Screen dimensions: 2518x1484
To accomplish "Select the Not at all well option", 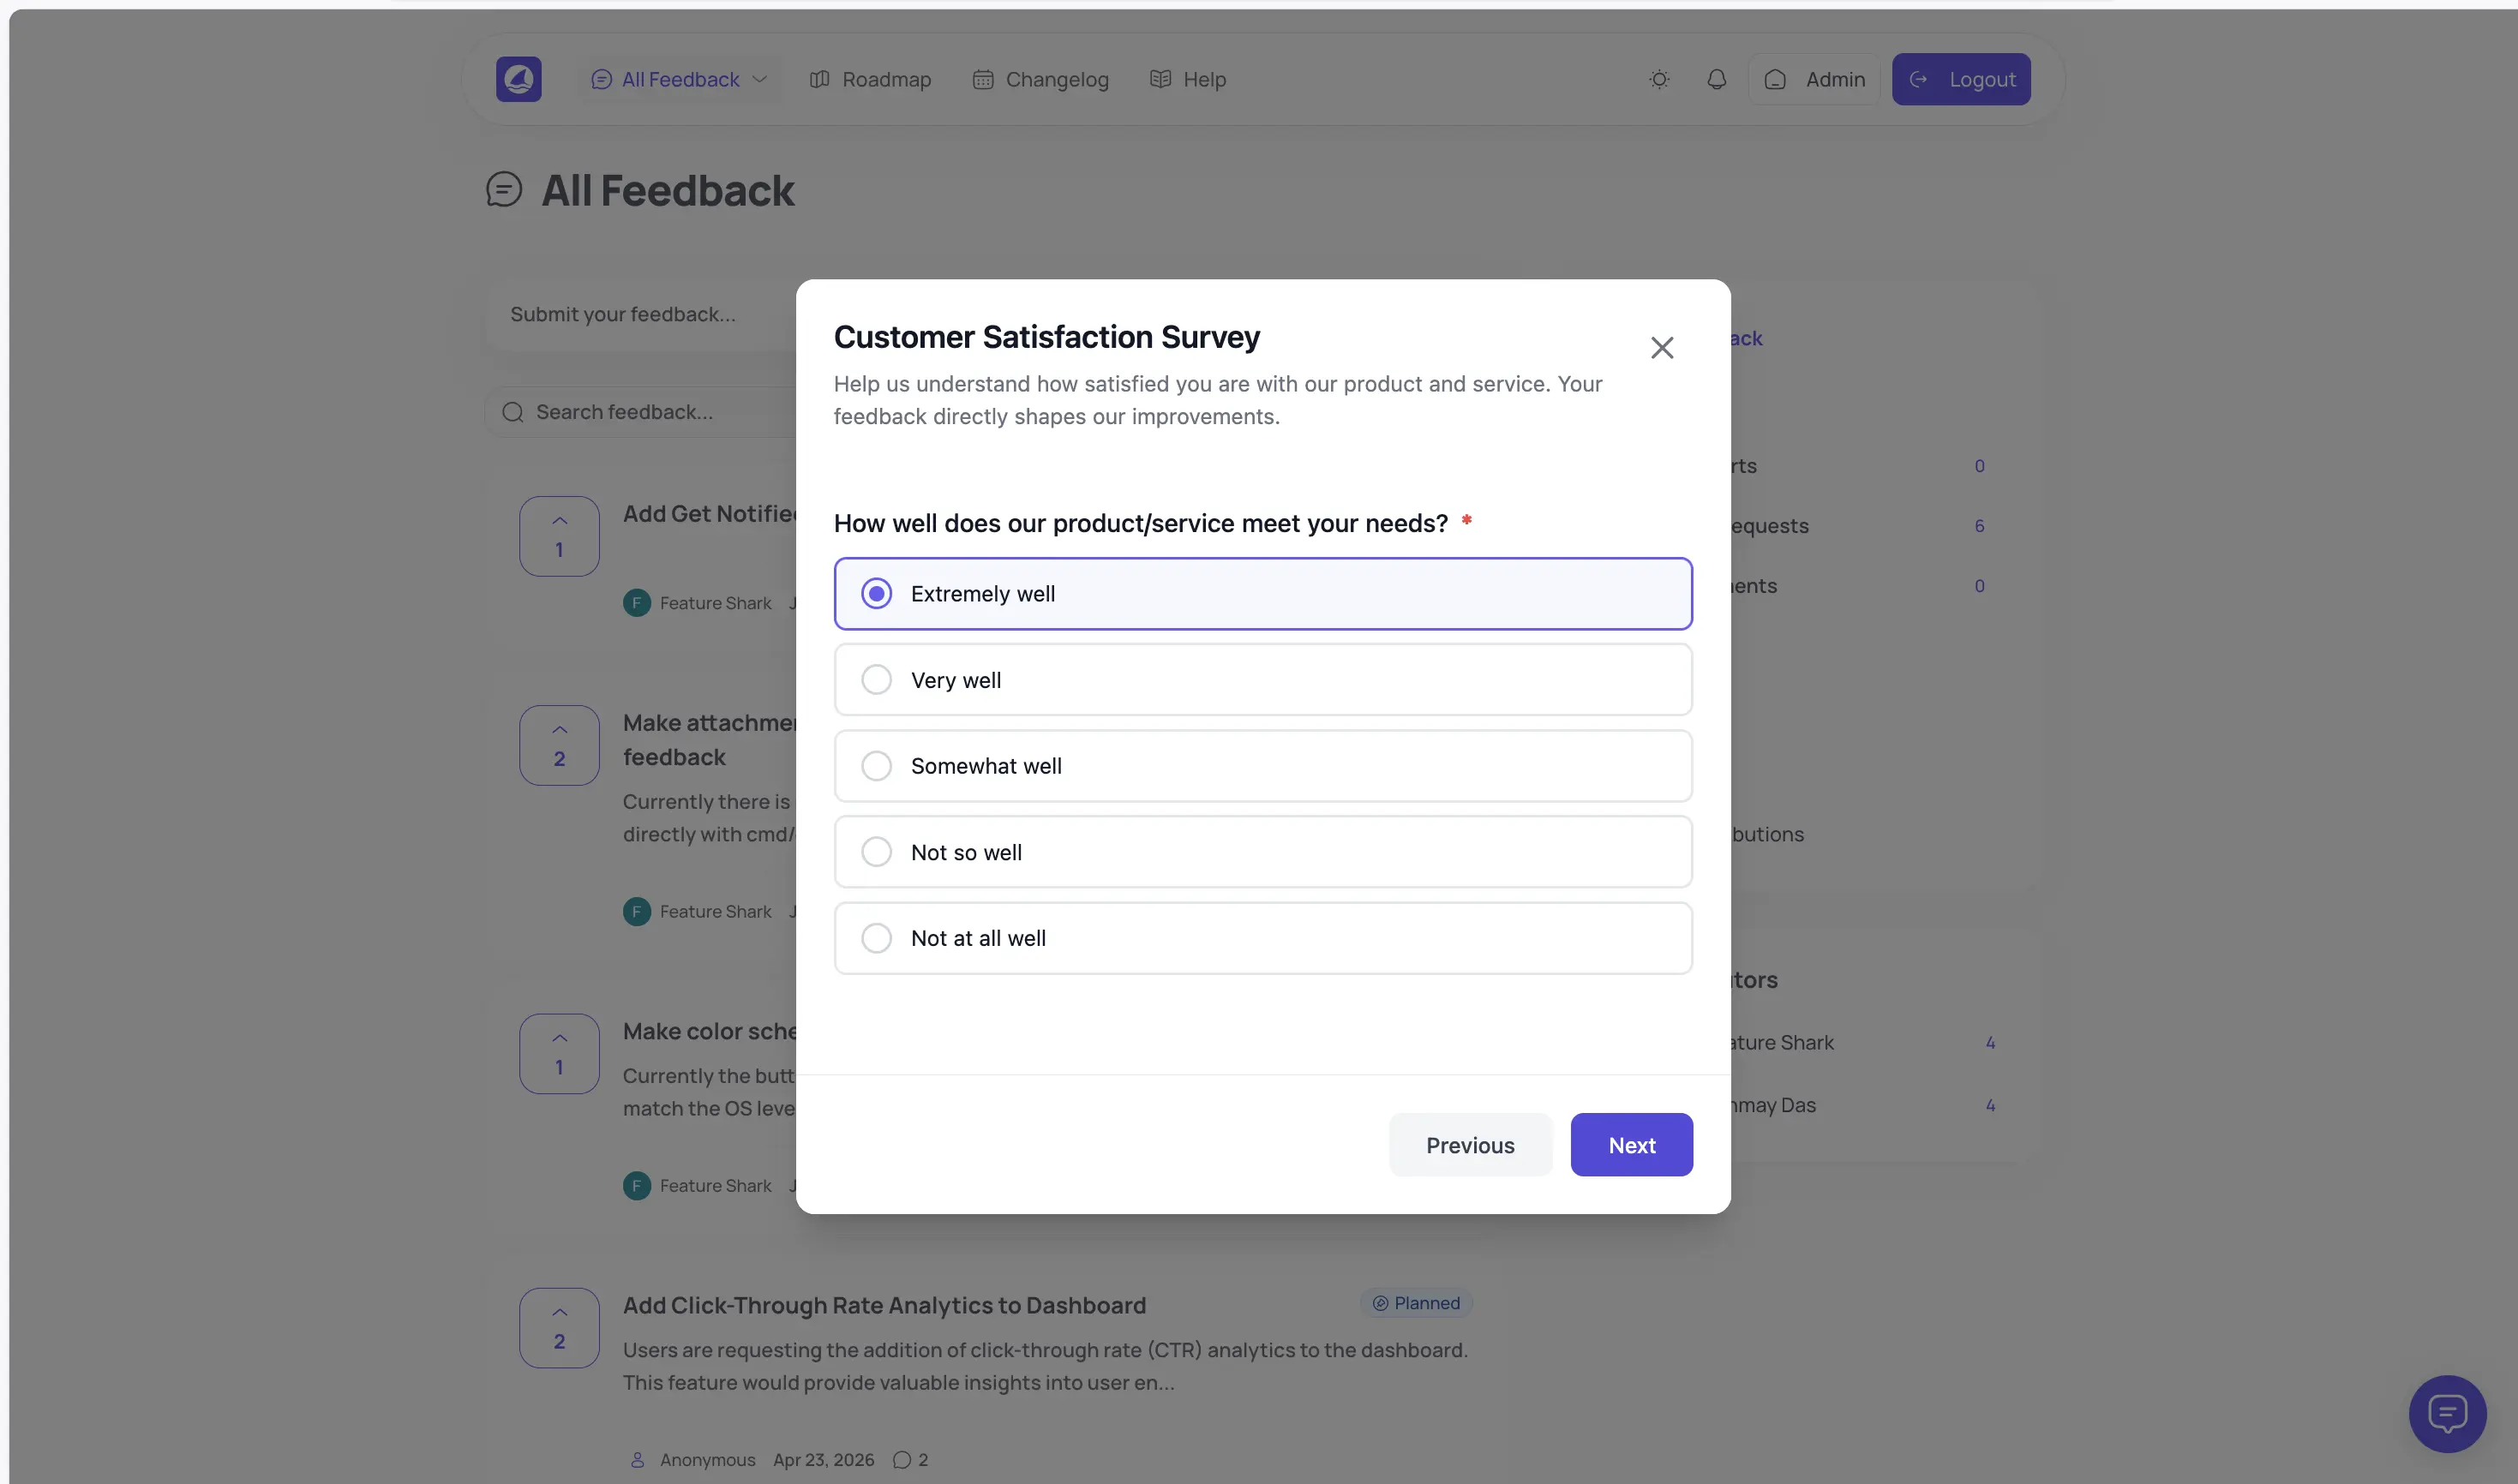I will [x=1262, y=938].
